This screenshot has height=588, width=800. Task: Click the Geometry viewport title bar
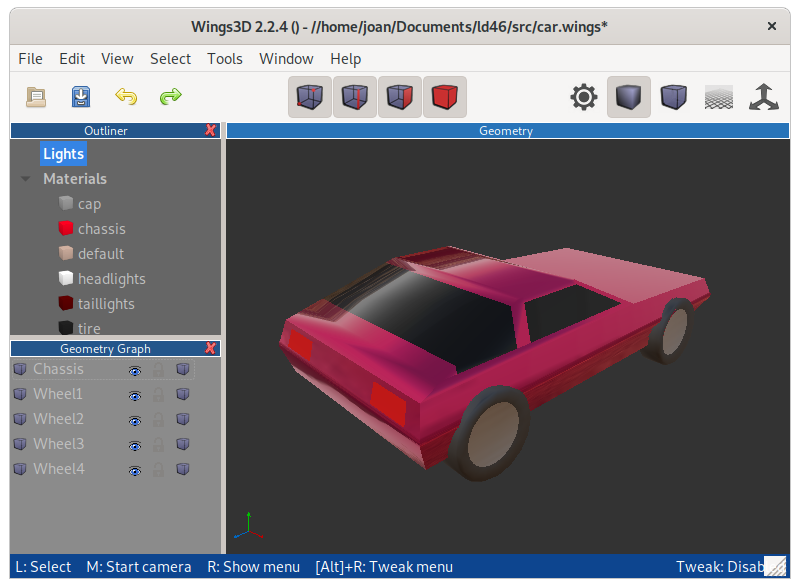(508, 131)
